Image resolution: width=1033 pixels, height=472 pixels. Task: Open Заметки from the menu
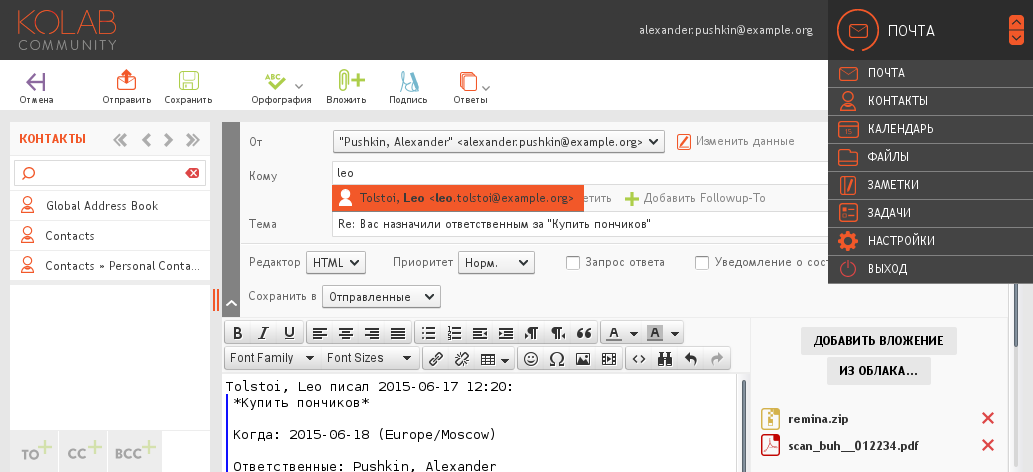[930, 185]
